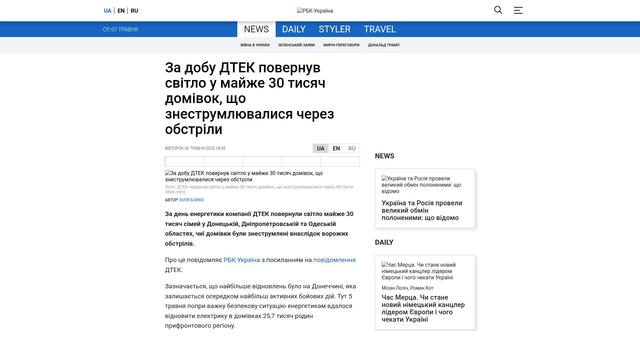Select UA article language button
The image size is (640, 360).
pos(320,148)
